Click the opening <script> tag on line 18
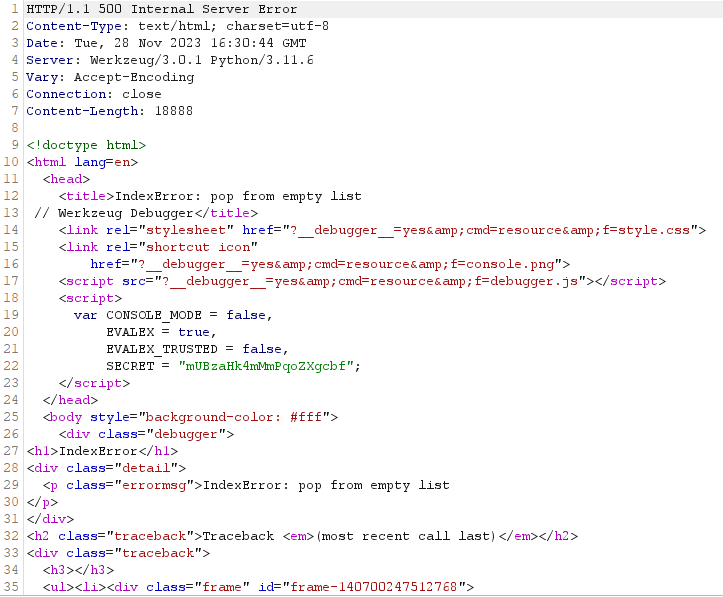 (90, 298)
